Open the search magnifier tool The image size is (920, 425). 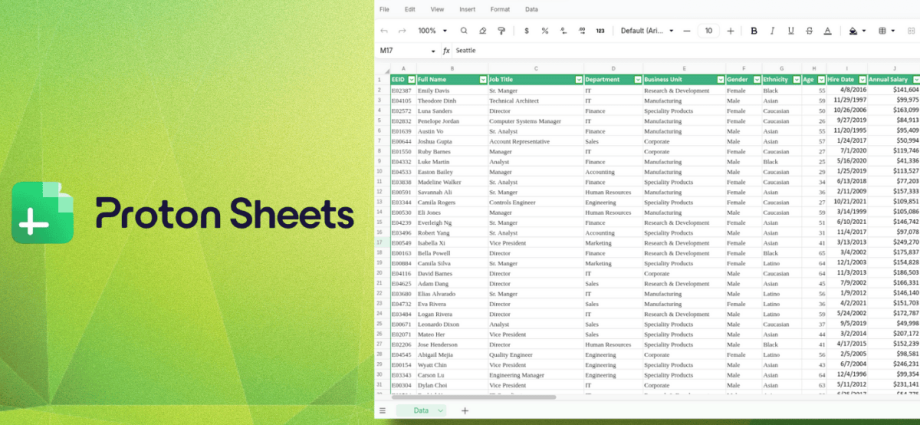coord(464,31)
